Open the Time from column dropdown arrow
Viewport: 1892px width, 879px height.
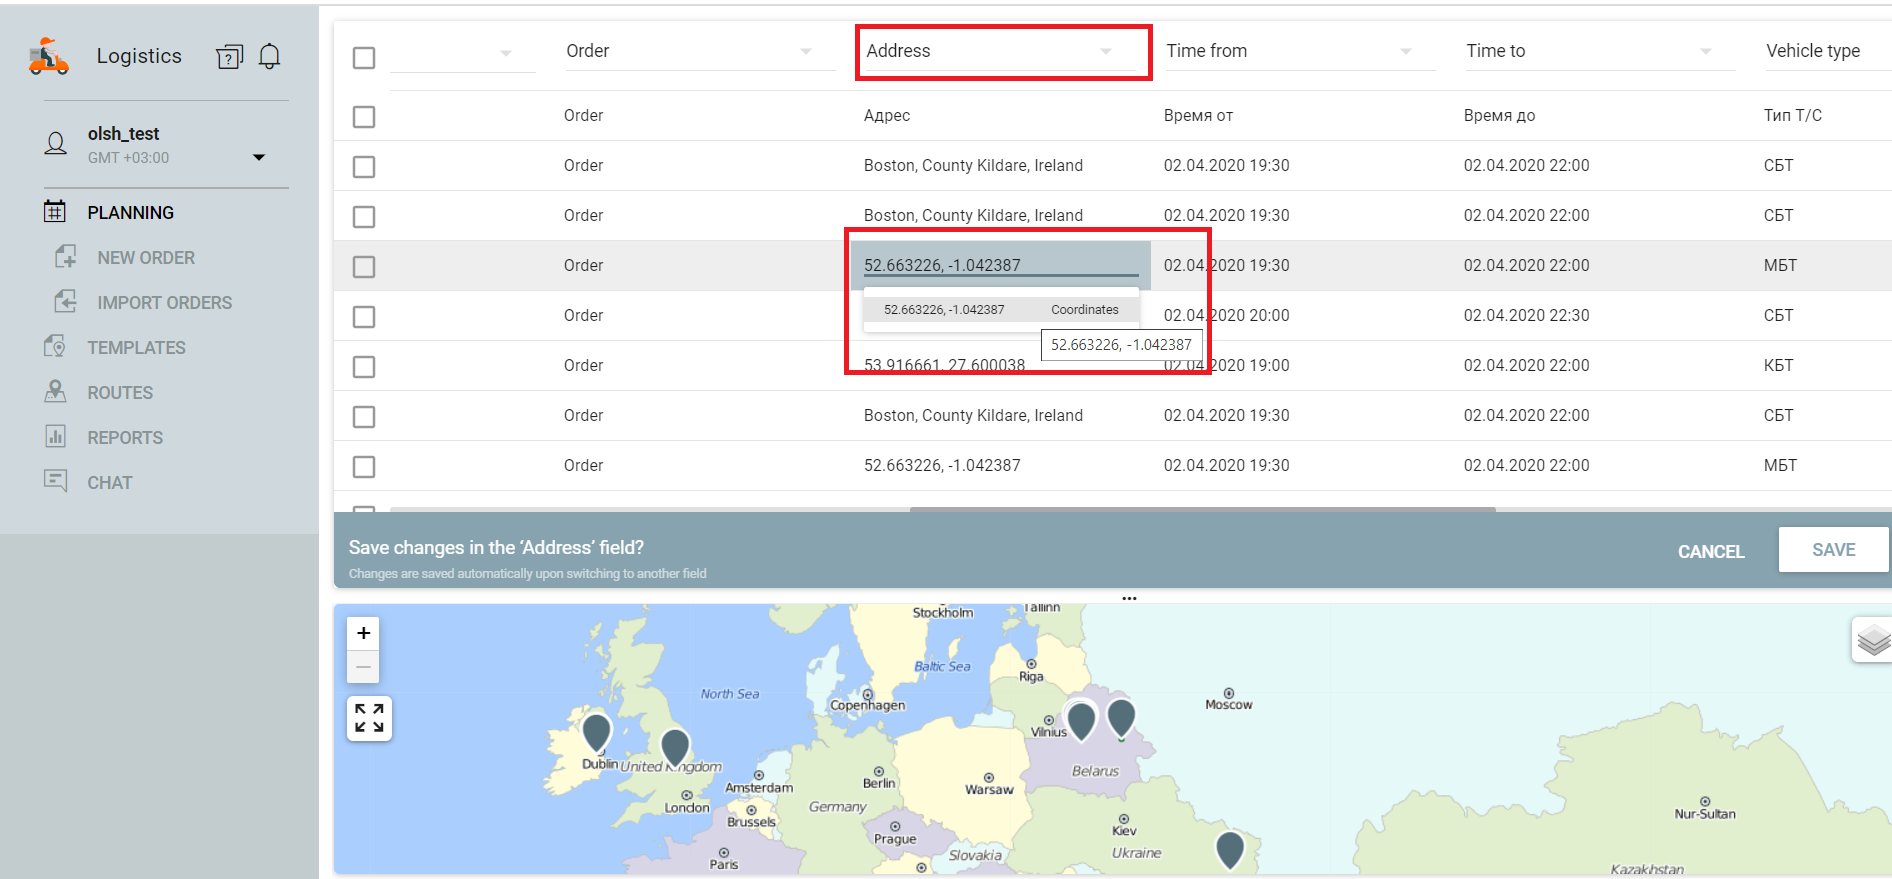pyautogui.click(x=1405, y=52)
